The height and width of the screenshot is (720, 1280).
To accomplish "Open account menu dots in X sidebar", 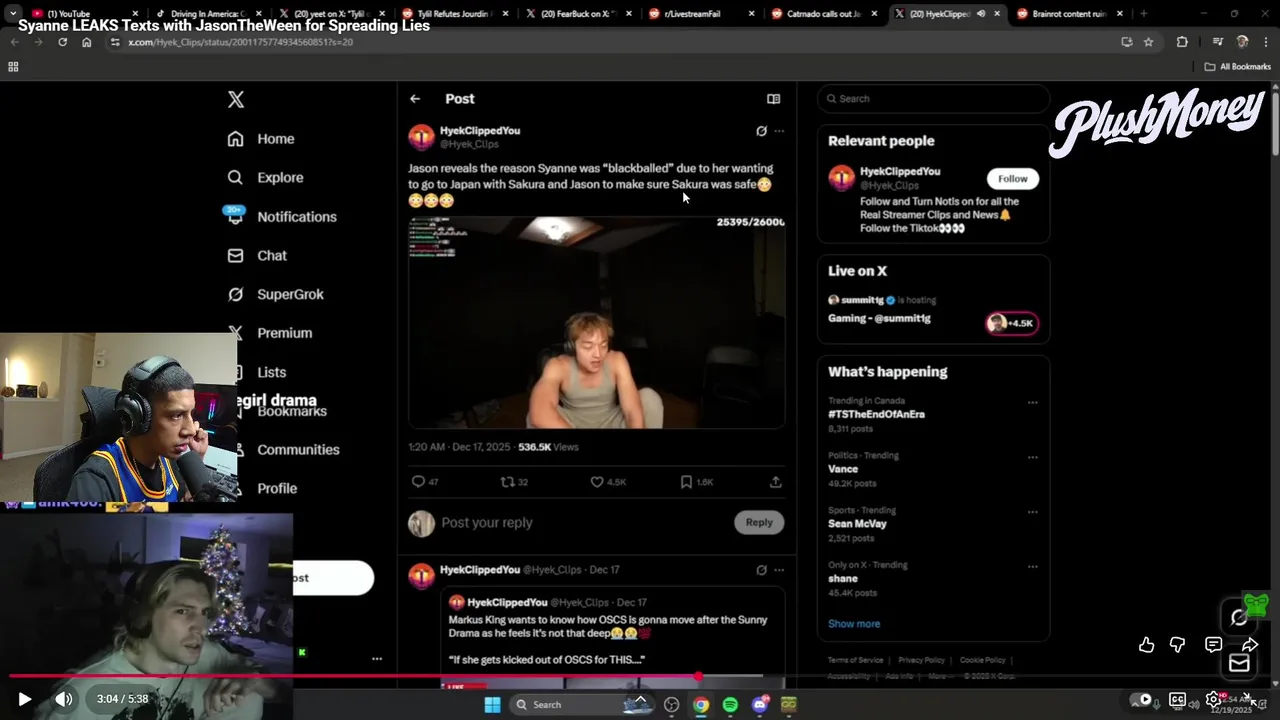I will [x=377, y=658].
